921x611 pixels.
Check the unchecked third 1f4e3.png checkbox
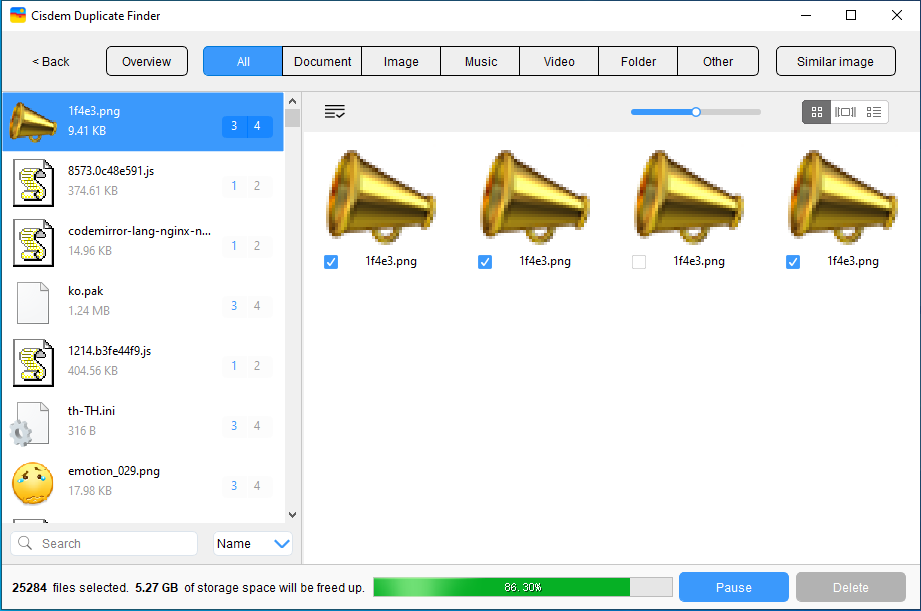coord(638,261)
